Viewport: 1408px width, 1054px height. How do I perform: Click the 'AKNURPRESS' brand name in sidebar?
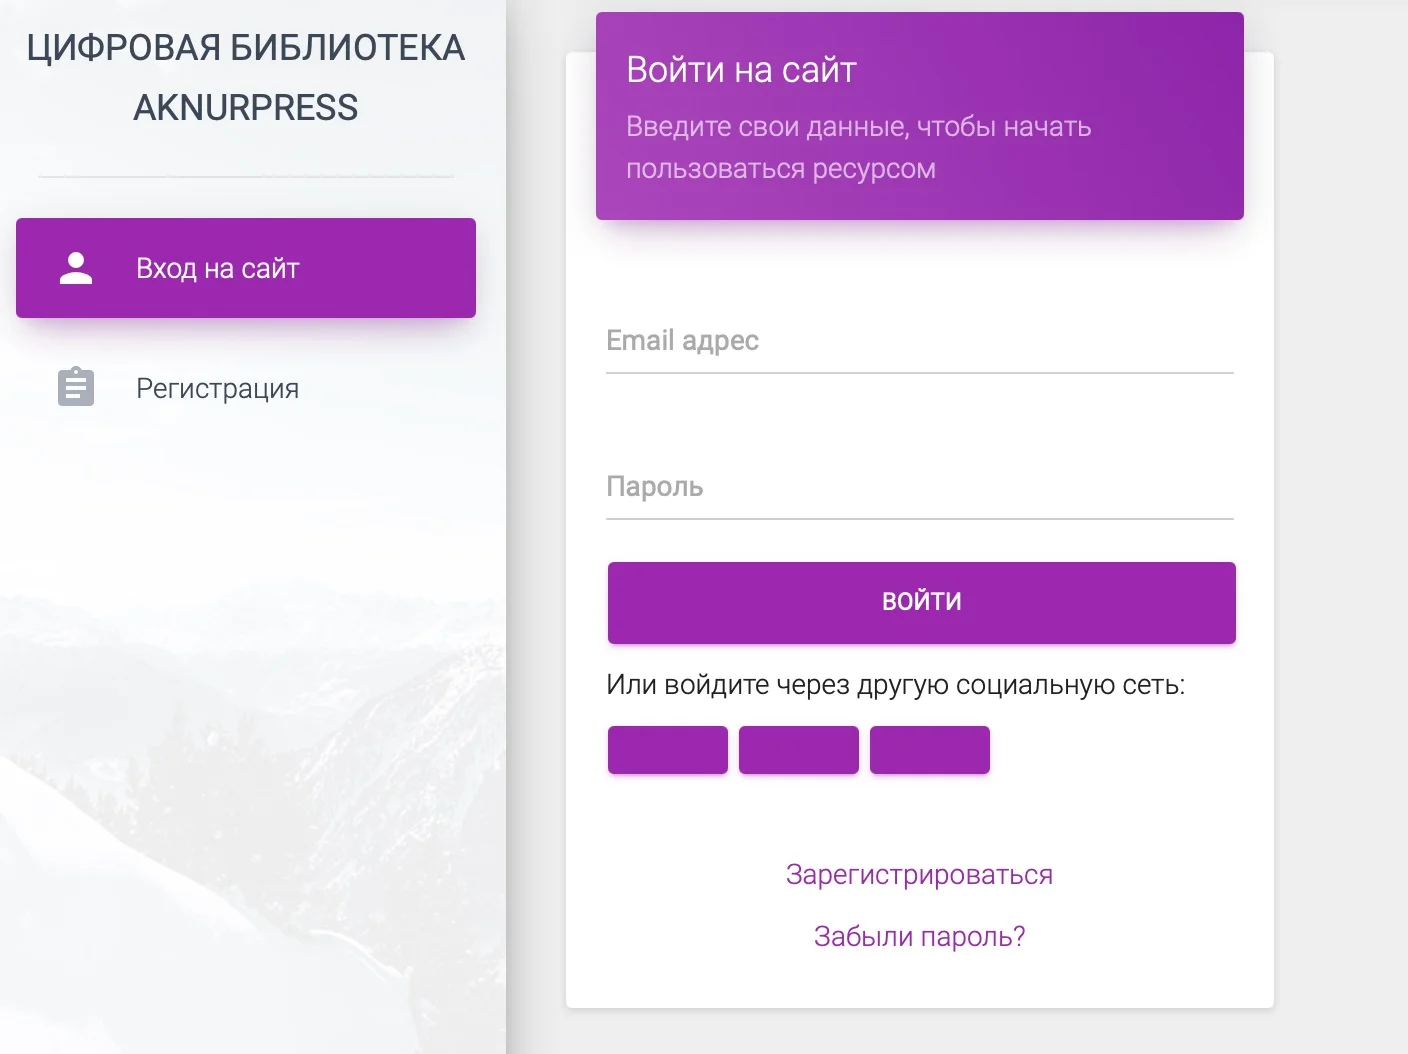coord(245,108)
